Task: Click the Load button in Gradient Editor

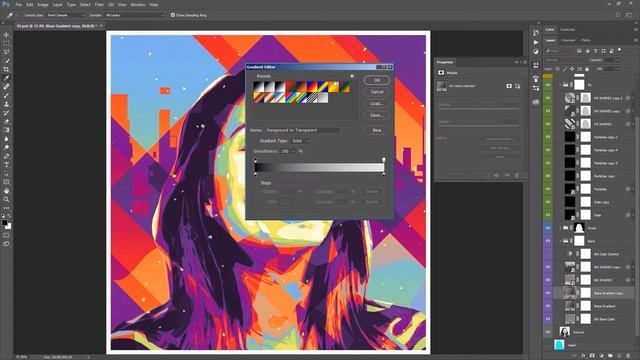Action: [376, 104]
